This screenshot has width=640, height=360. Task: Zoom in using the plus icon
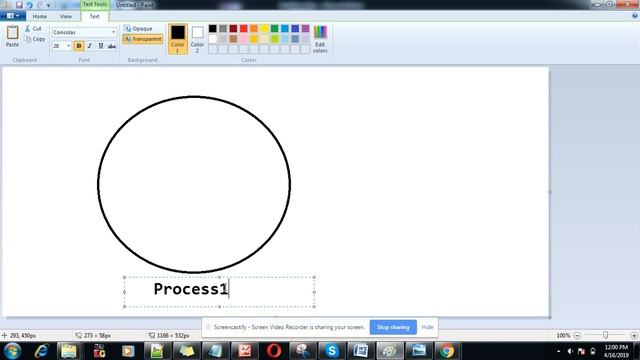[x=634, y=336]
